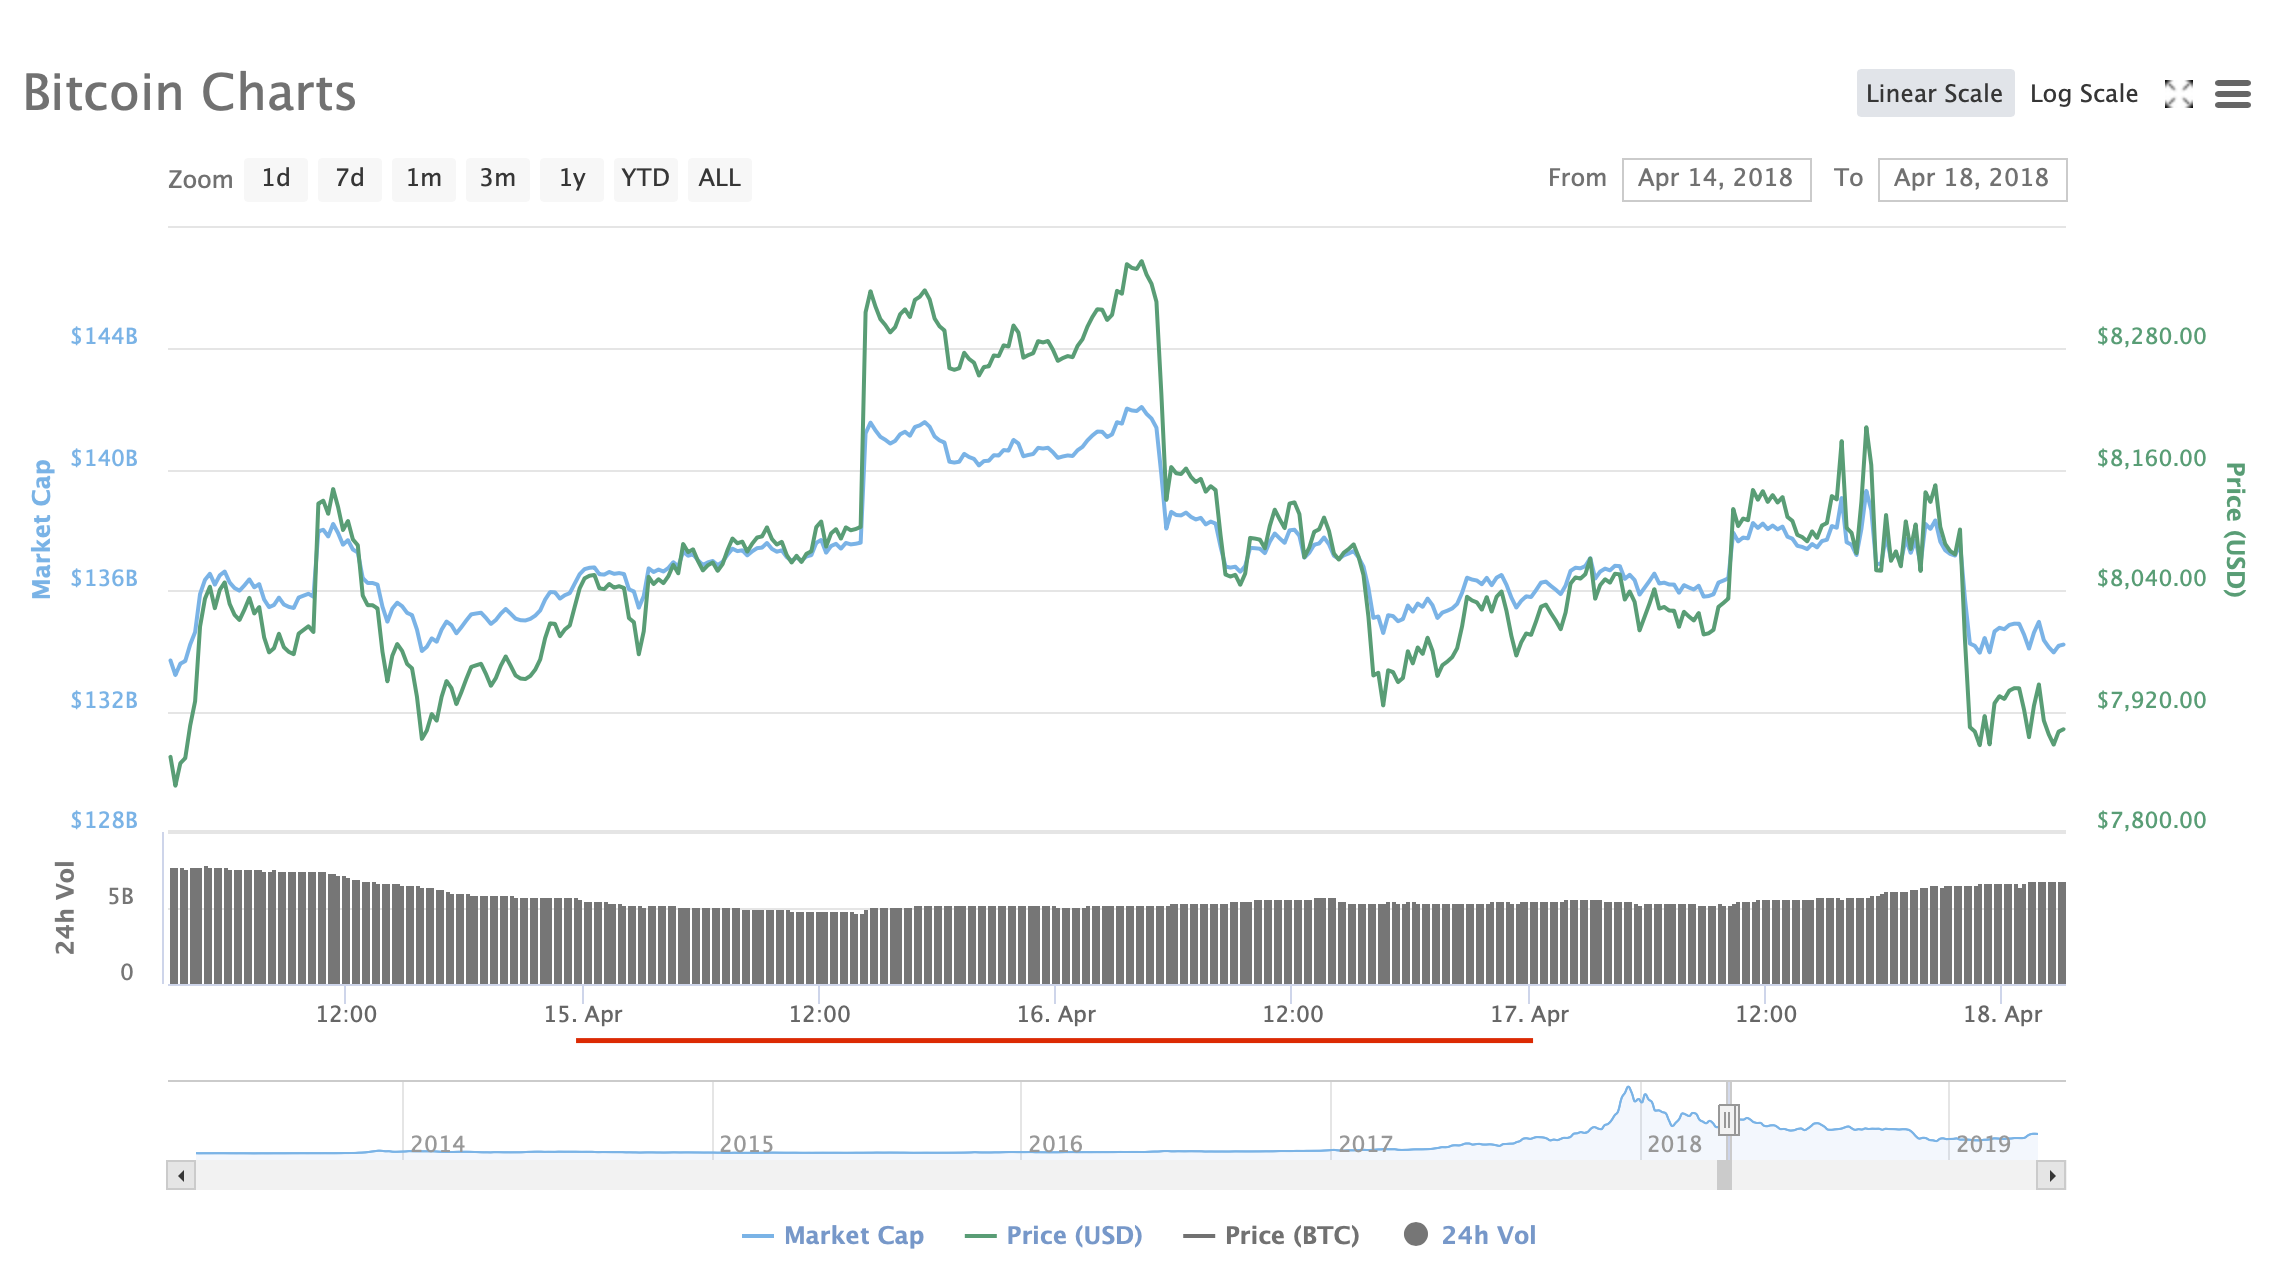
Task: Set zoom to 1d
Action: pos(276,179)
